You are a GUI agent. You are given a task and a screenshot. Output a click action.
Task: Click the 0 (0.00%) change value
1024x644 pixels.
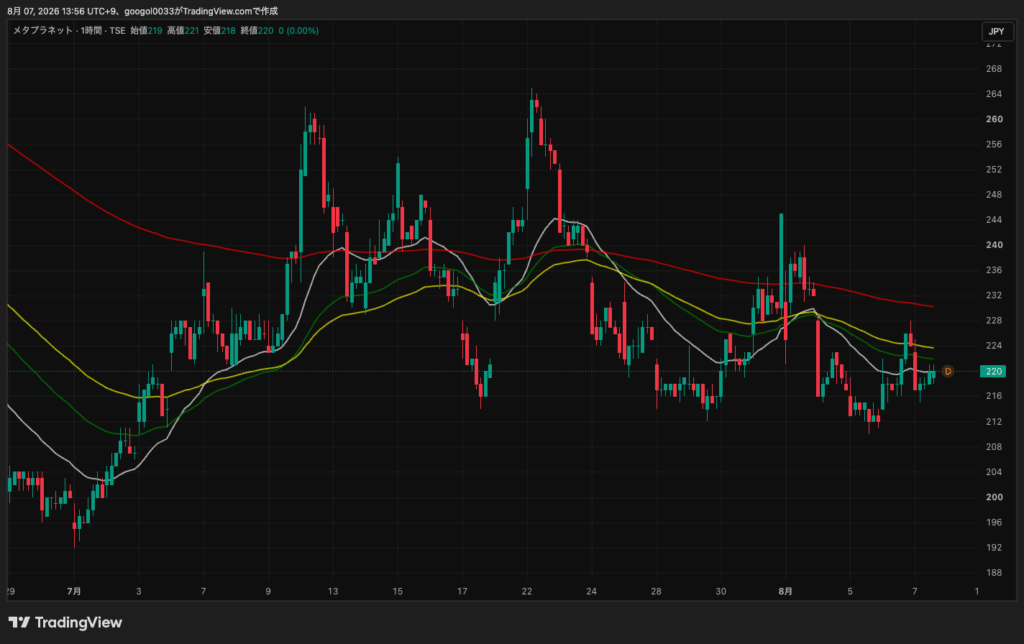[x=298, y=31]
